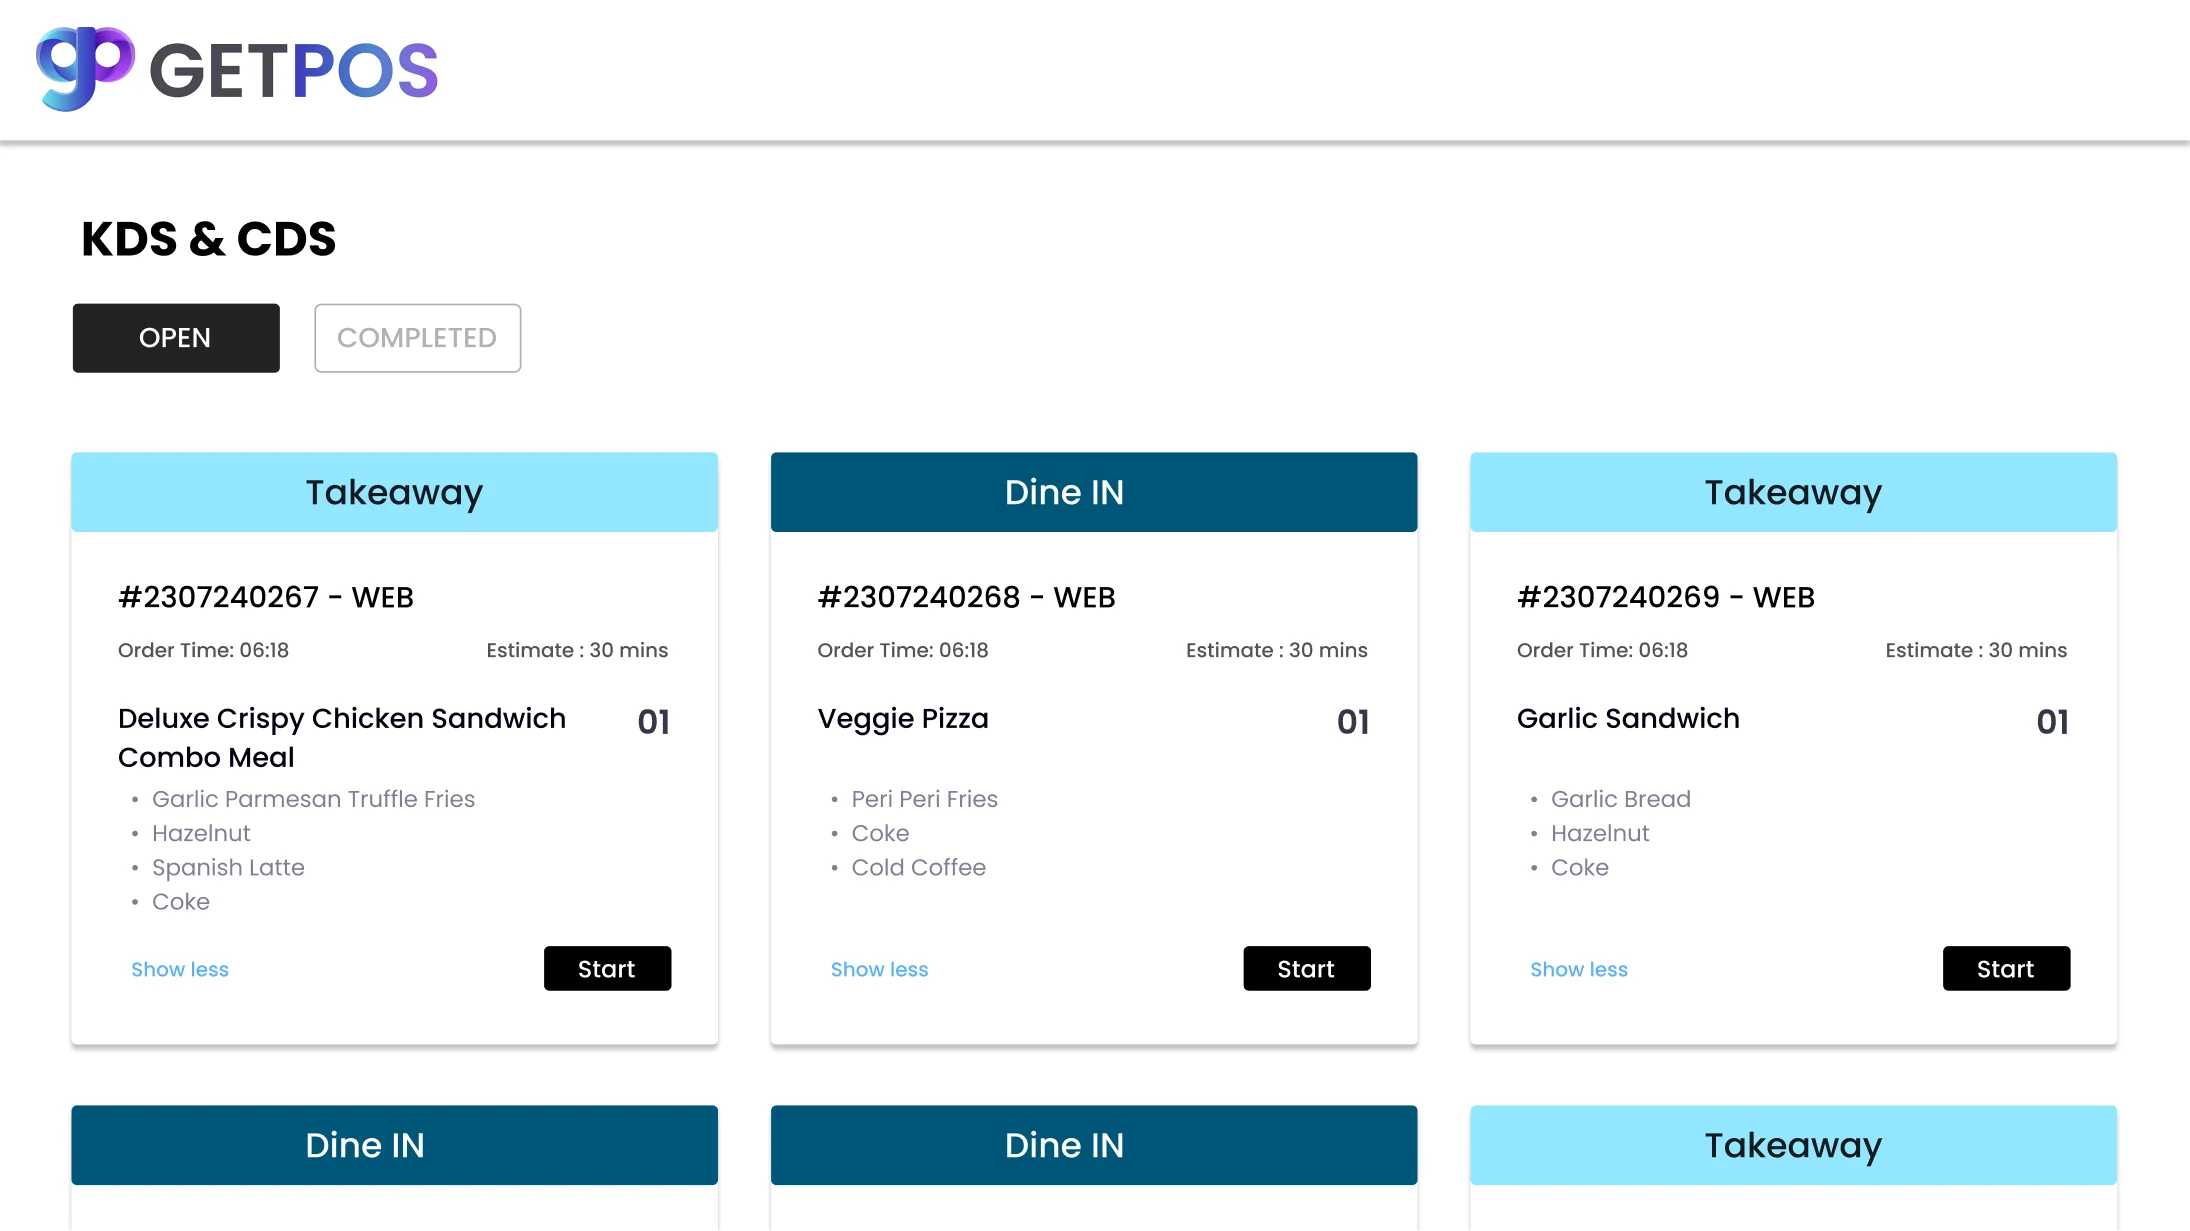Open the bottom-left Dine IN card header
The image size is (2190, 1231).
[394, 1145]
